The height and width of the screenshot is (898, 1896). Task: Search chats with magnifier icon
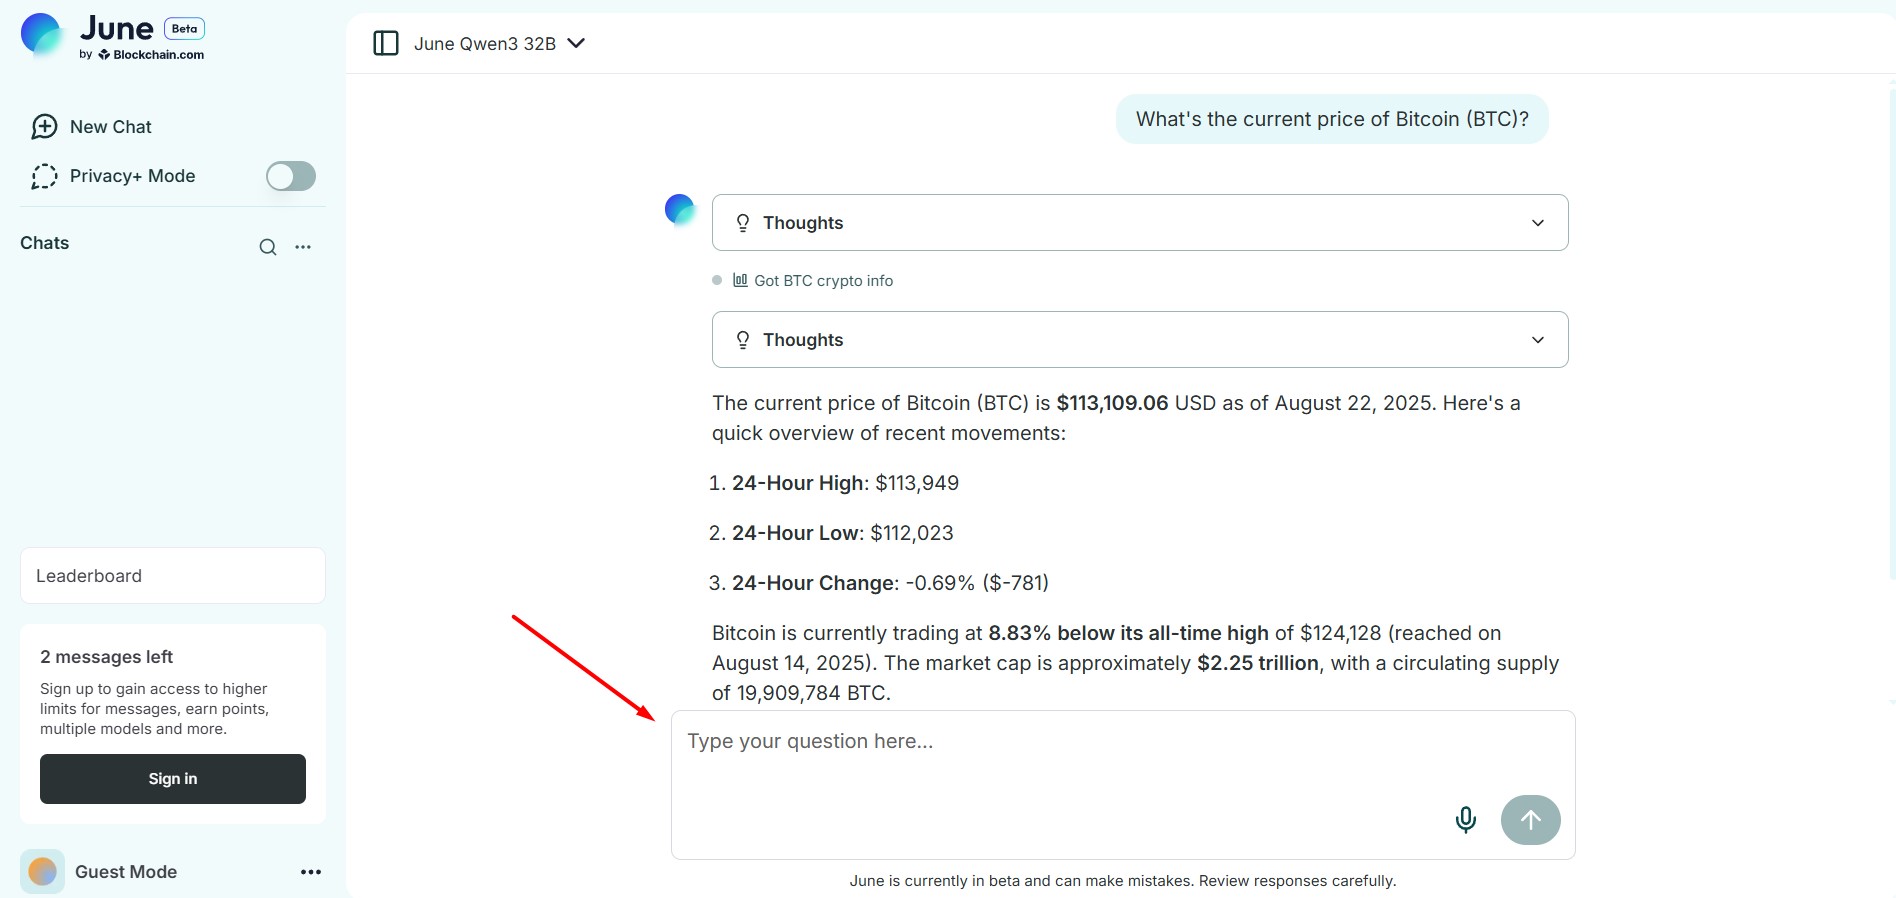(x=268, y=247)
